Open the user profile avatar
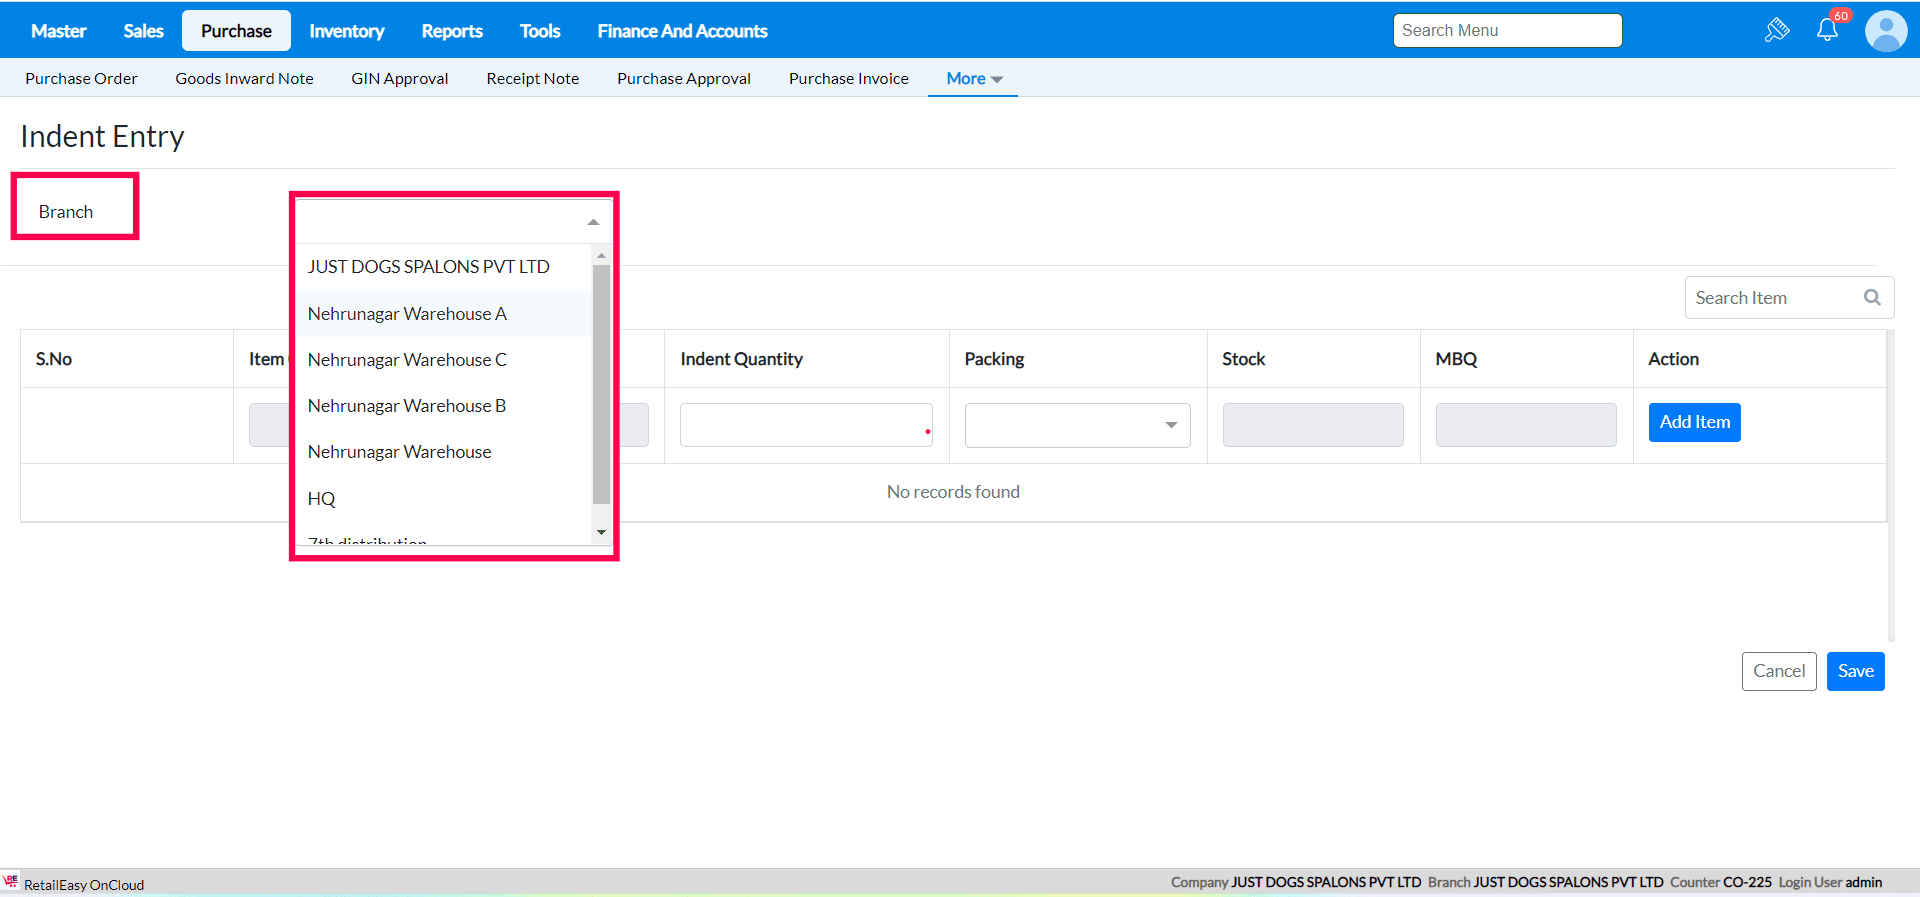1920x897 pixels. click(x=1886, y=31)
